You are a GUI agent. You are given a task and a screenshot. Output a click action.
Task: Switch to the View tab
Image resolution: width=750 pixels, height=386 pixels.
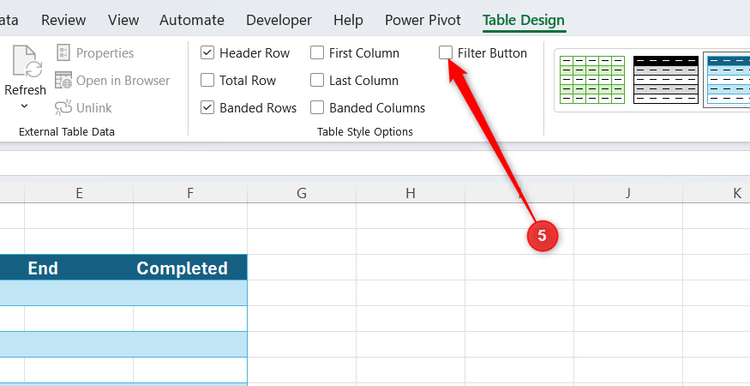(123, 20)
